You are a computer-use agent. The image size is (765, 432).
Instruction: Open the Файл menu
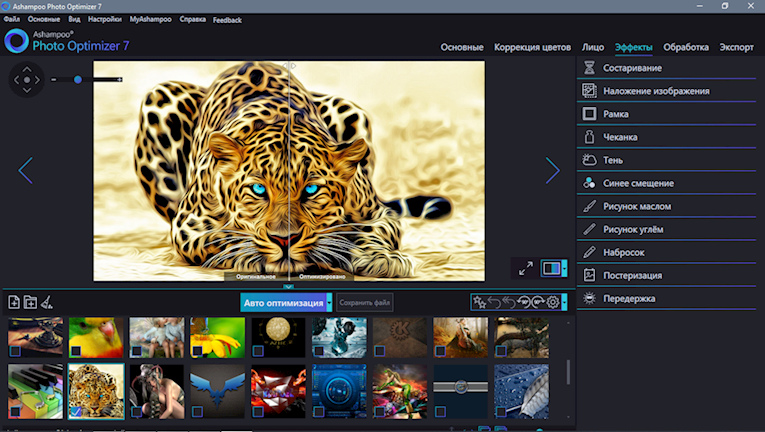(12, 20)
